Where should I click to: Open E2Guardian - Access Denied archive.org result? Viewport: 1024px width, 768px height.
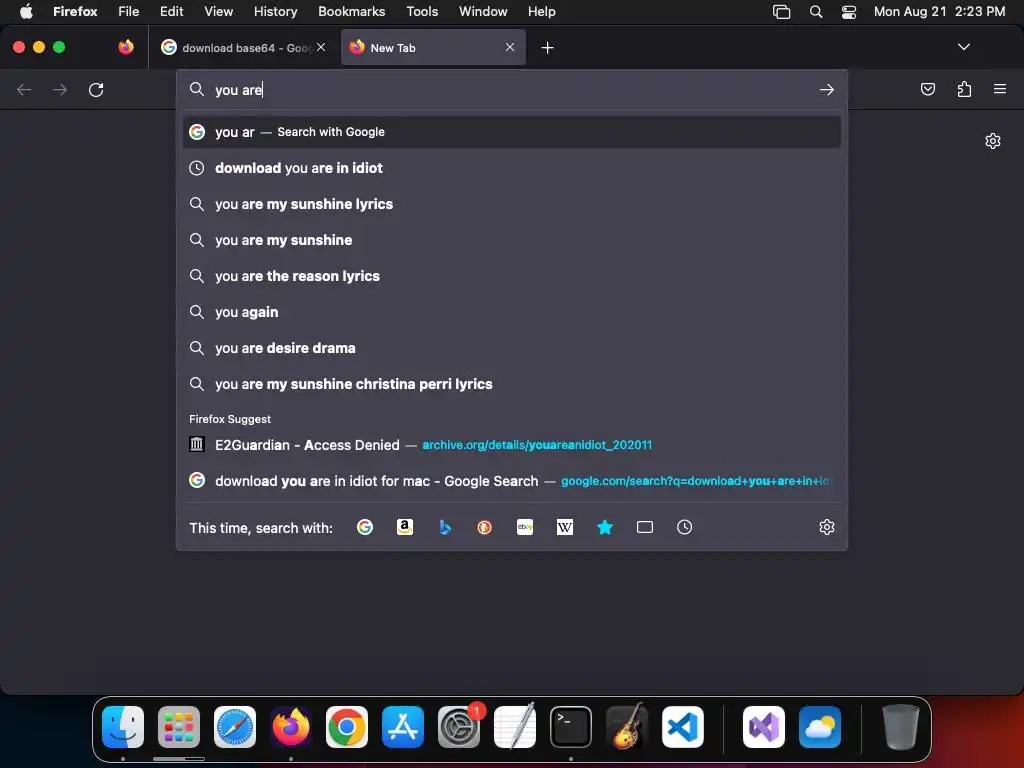512,445
